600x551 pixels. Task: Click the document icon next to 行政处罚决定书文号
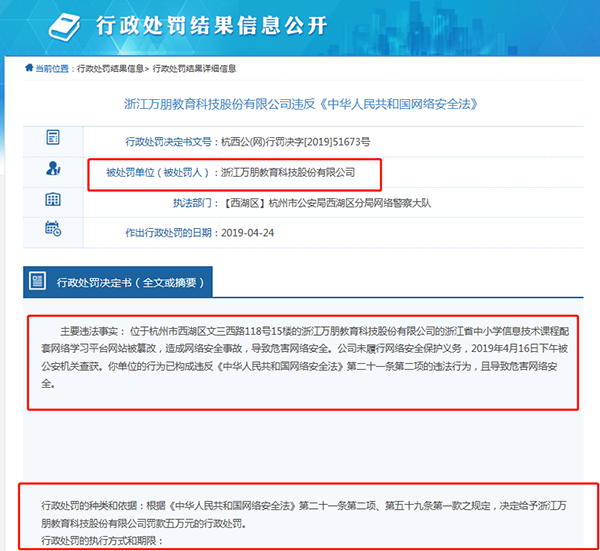(53, 138)
